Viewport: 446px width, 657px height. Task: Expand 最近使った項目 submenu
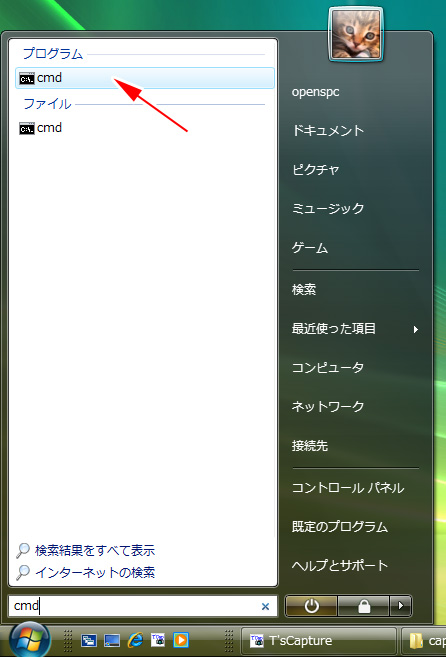click(355, 328)
